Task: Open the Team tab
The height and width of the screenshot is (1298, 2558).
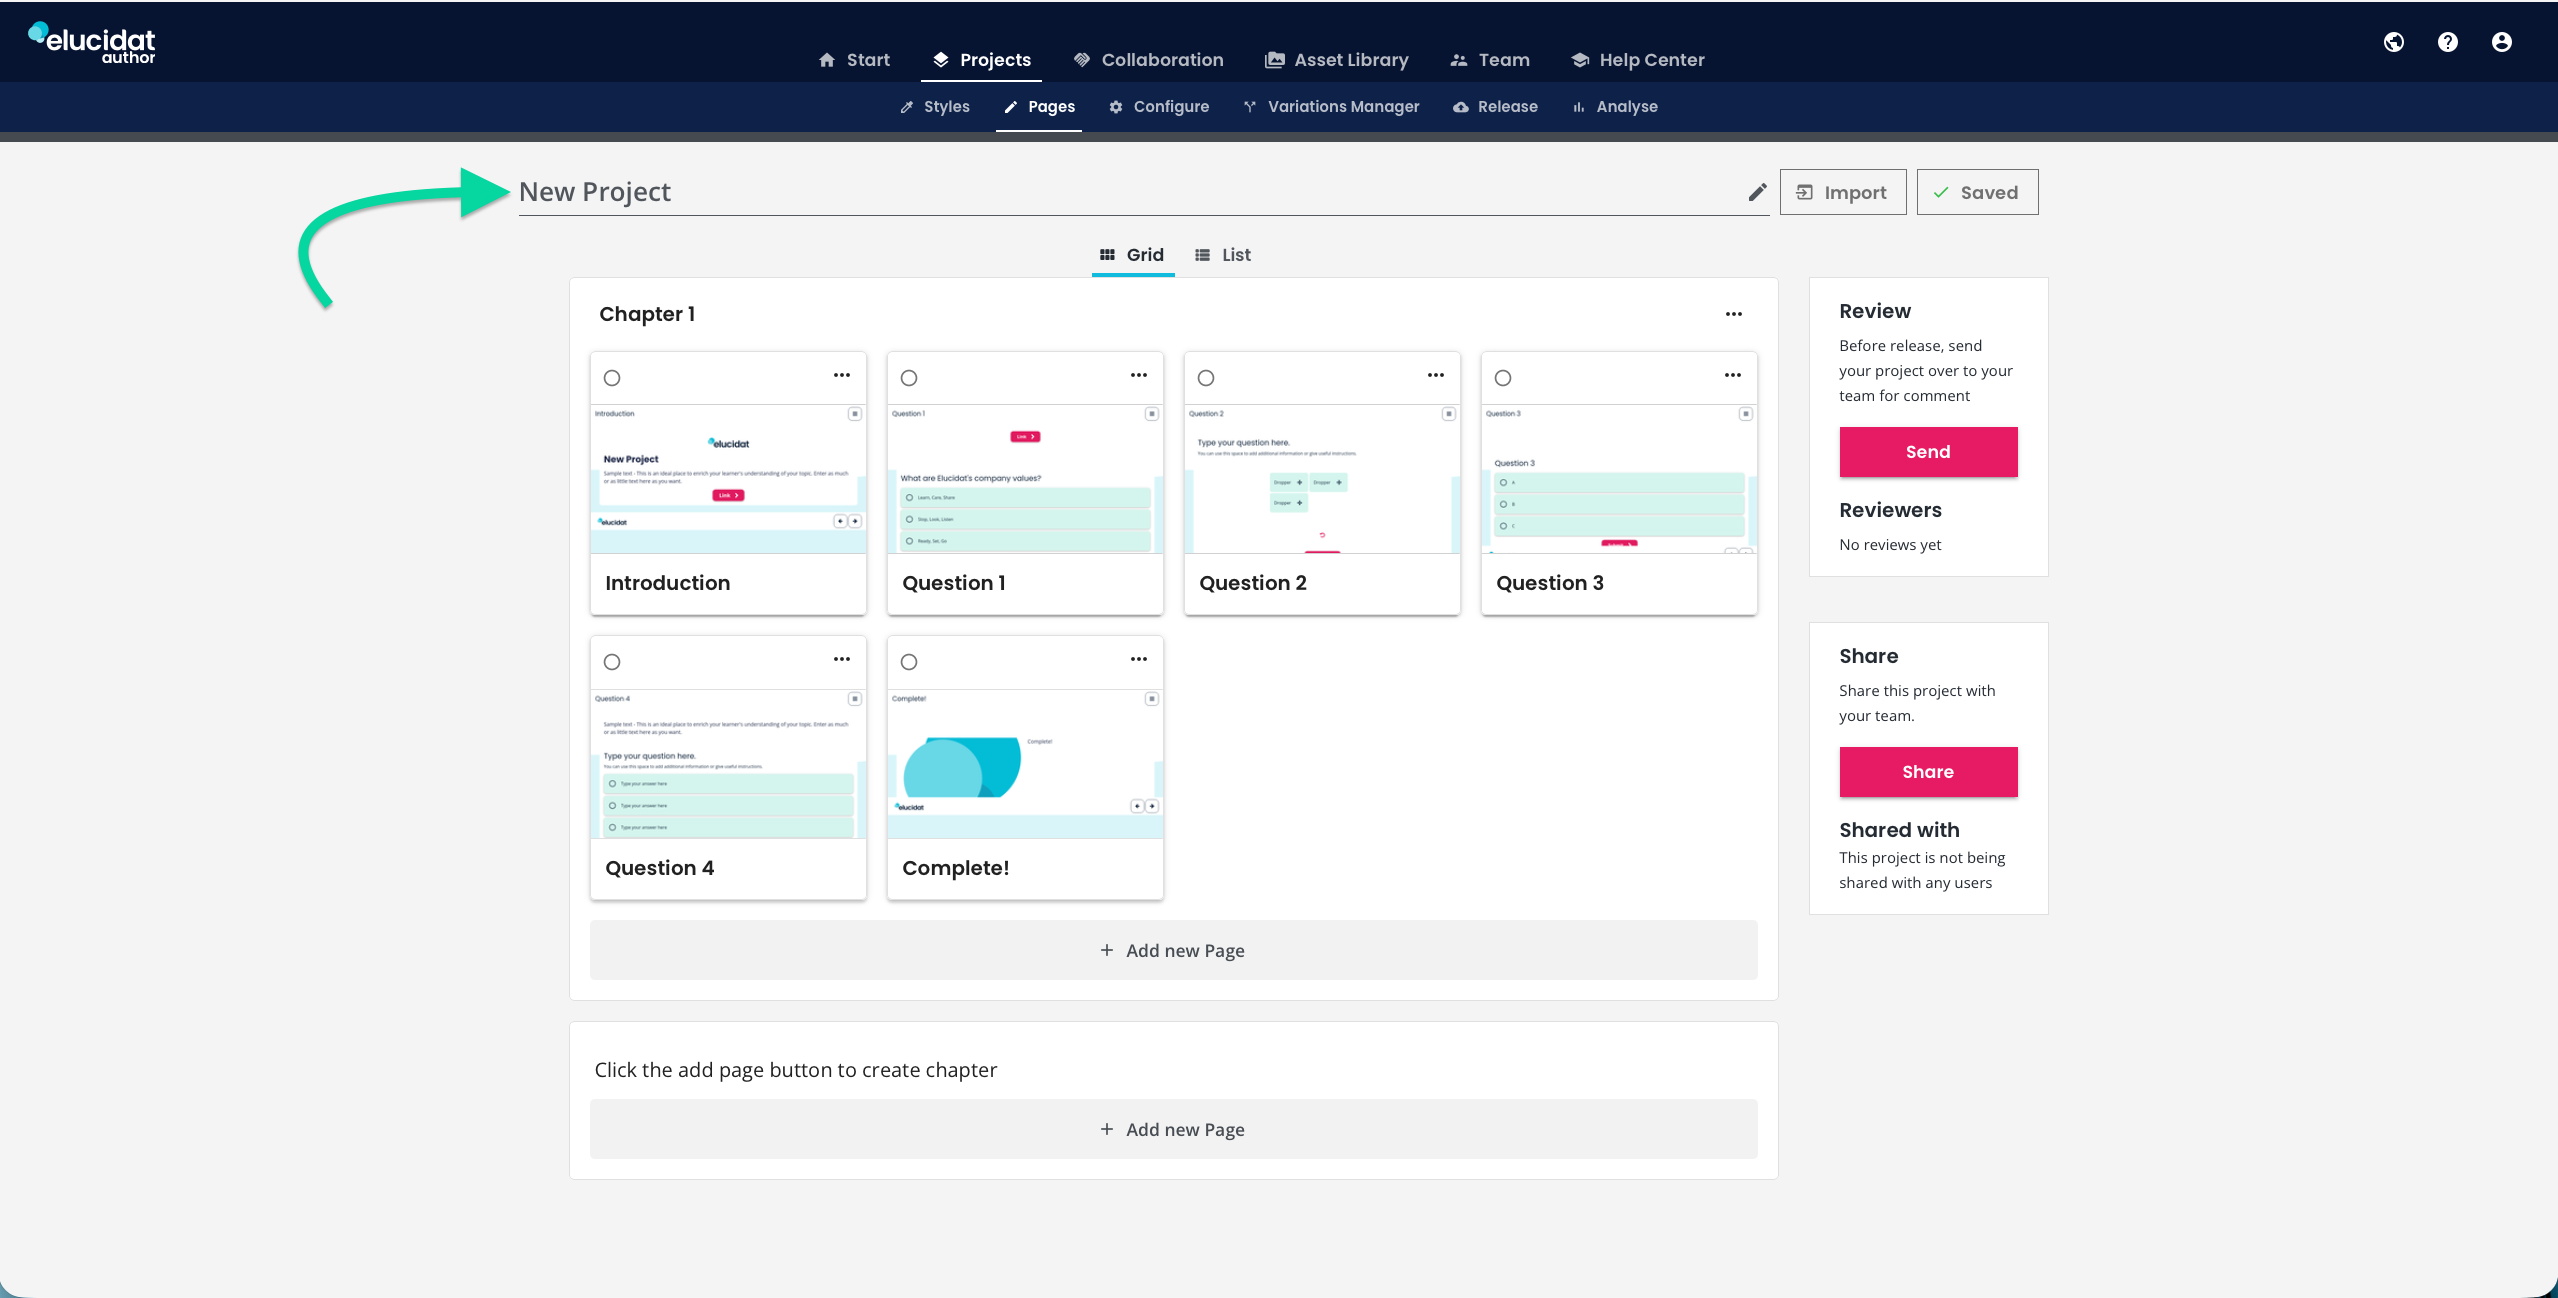Action: tap(1490, 60)
